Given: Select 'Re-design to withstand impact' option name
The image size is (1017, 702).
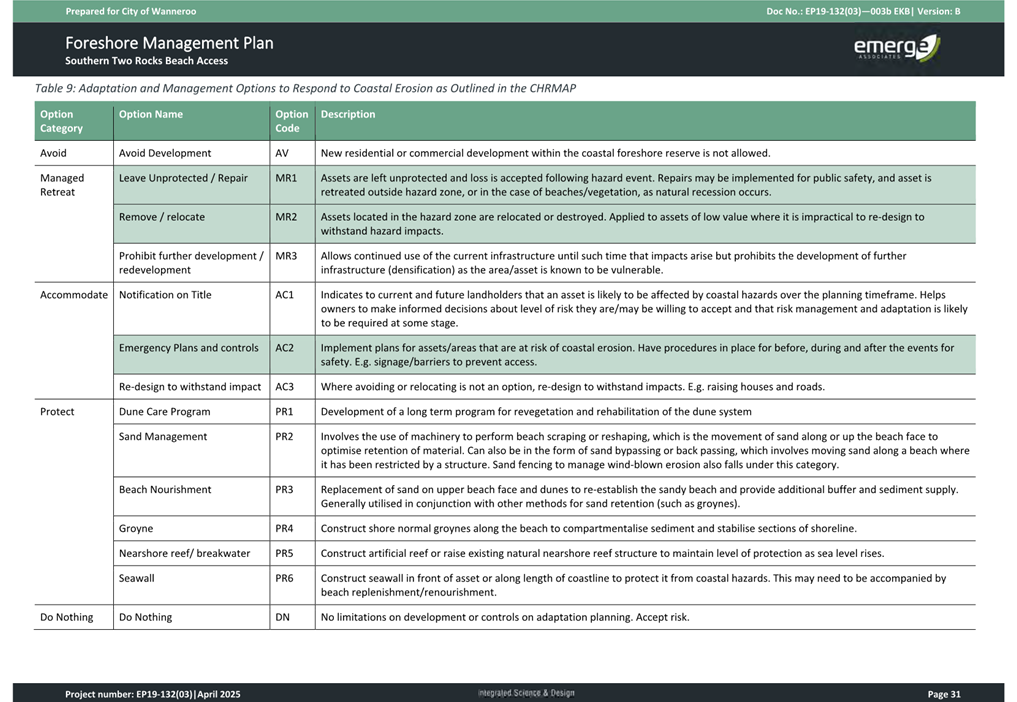Looking at the screenshot, I should click(190, 387).
